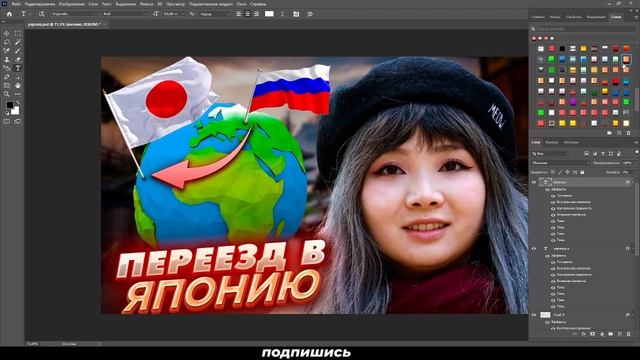Open the Warp Text icon
This screenshot has height=360, width=640.
point(282,14)
